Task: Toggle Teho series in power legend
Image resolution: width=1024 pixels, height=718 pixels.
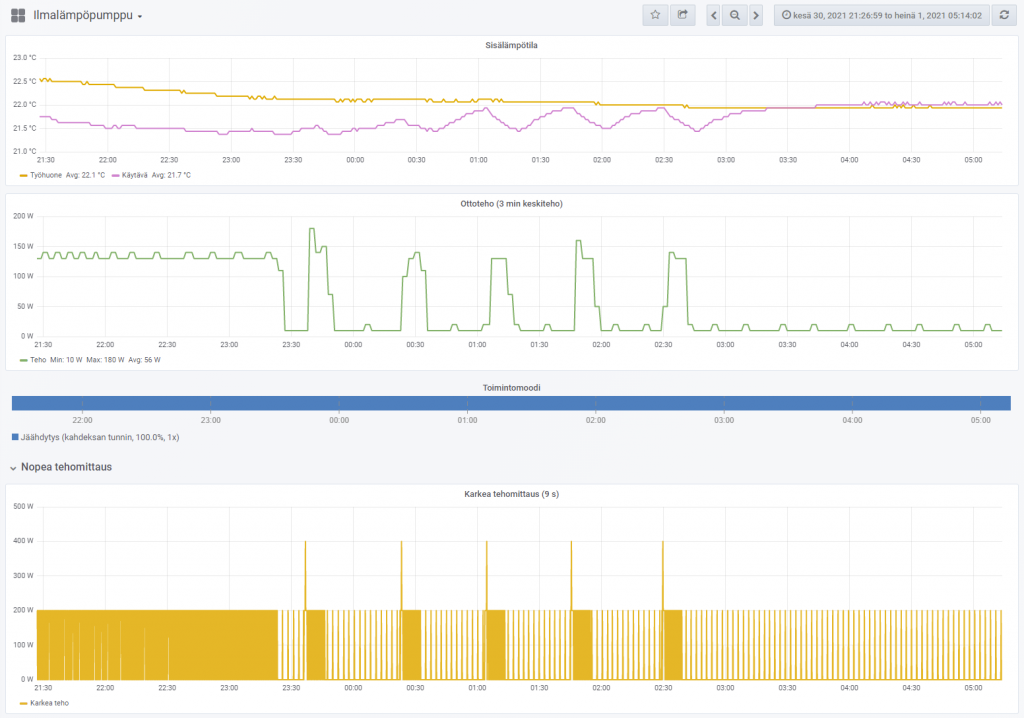Action: (38, 360)
